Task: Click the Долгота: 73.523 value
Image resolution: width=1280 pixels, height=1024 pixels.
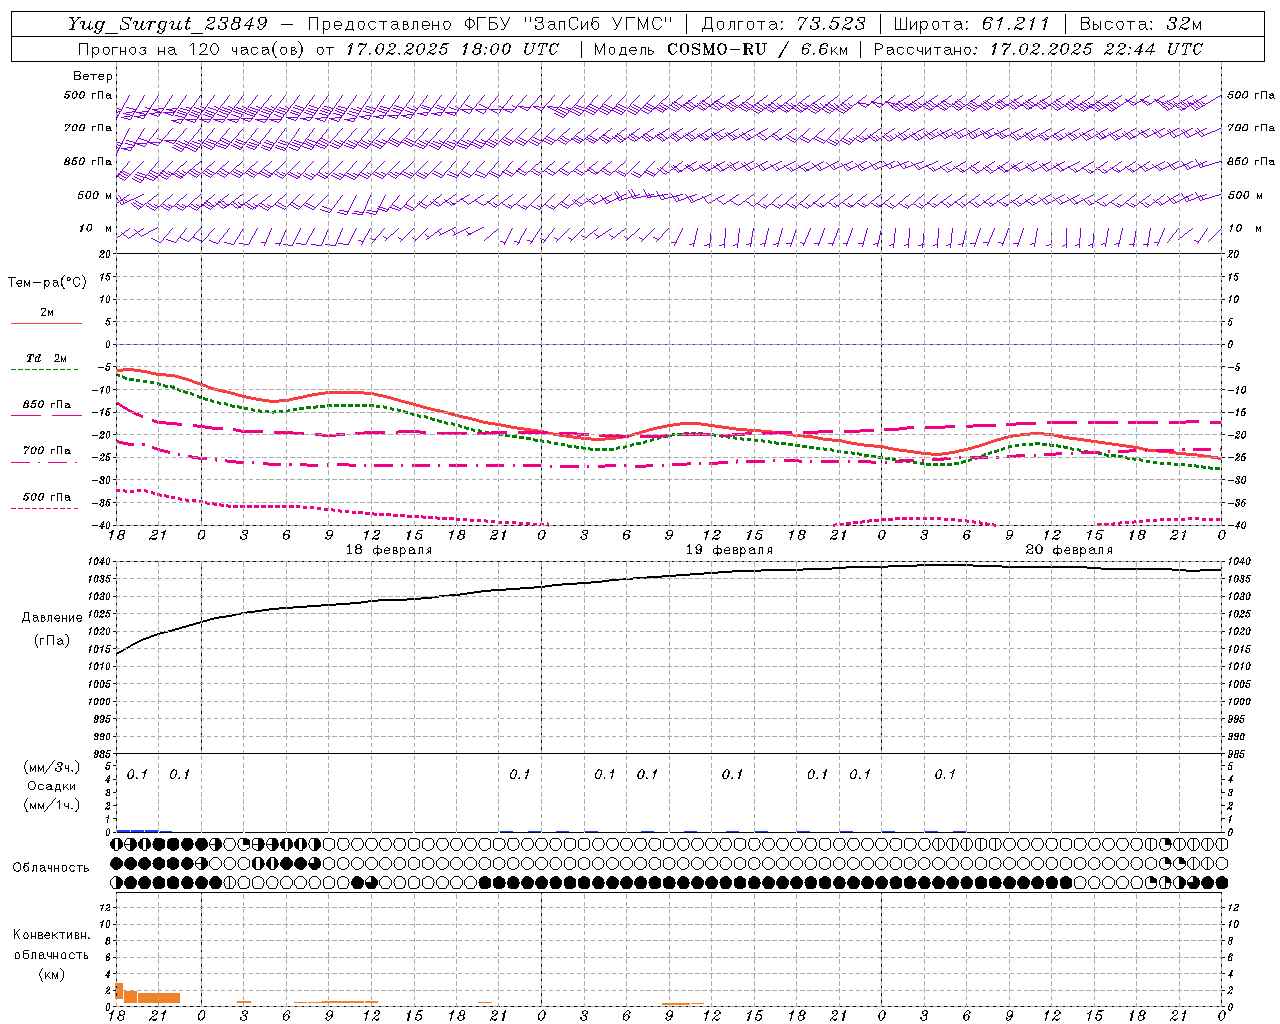Action: click(x=783, y=24)
